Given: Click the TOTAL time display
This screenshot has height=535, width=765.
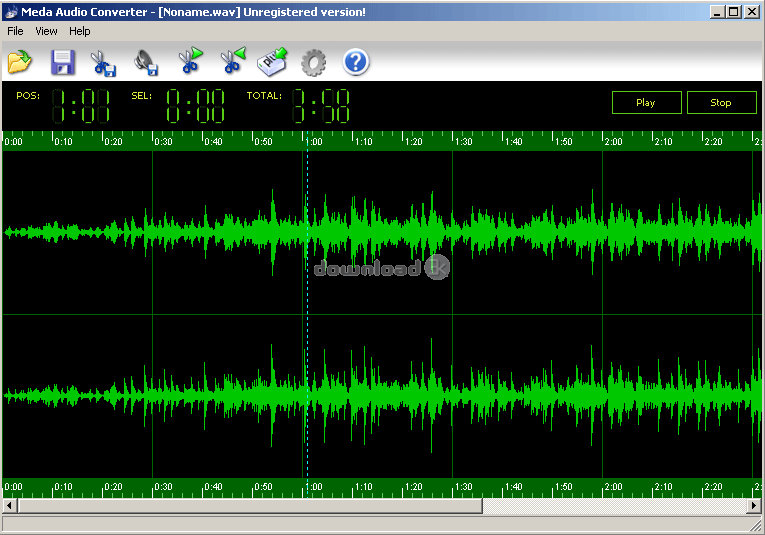Looking at the screenshot, I should (321, 105).
